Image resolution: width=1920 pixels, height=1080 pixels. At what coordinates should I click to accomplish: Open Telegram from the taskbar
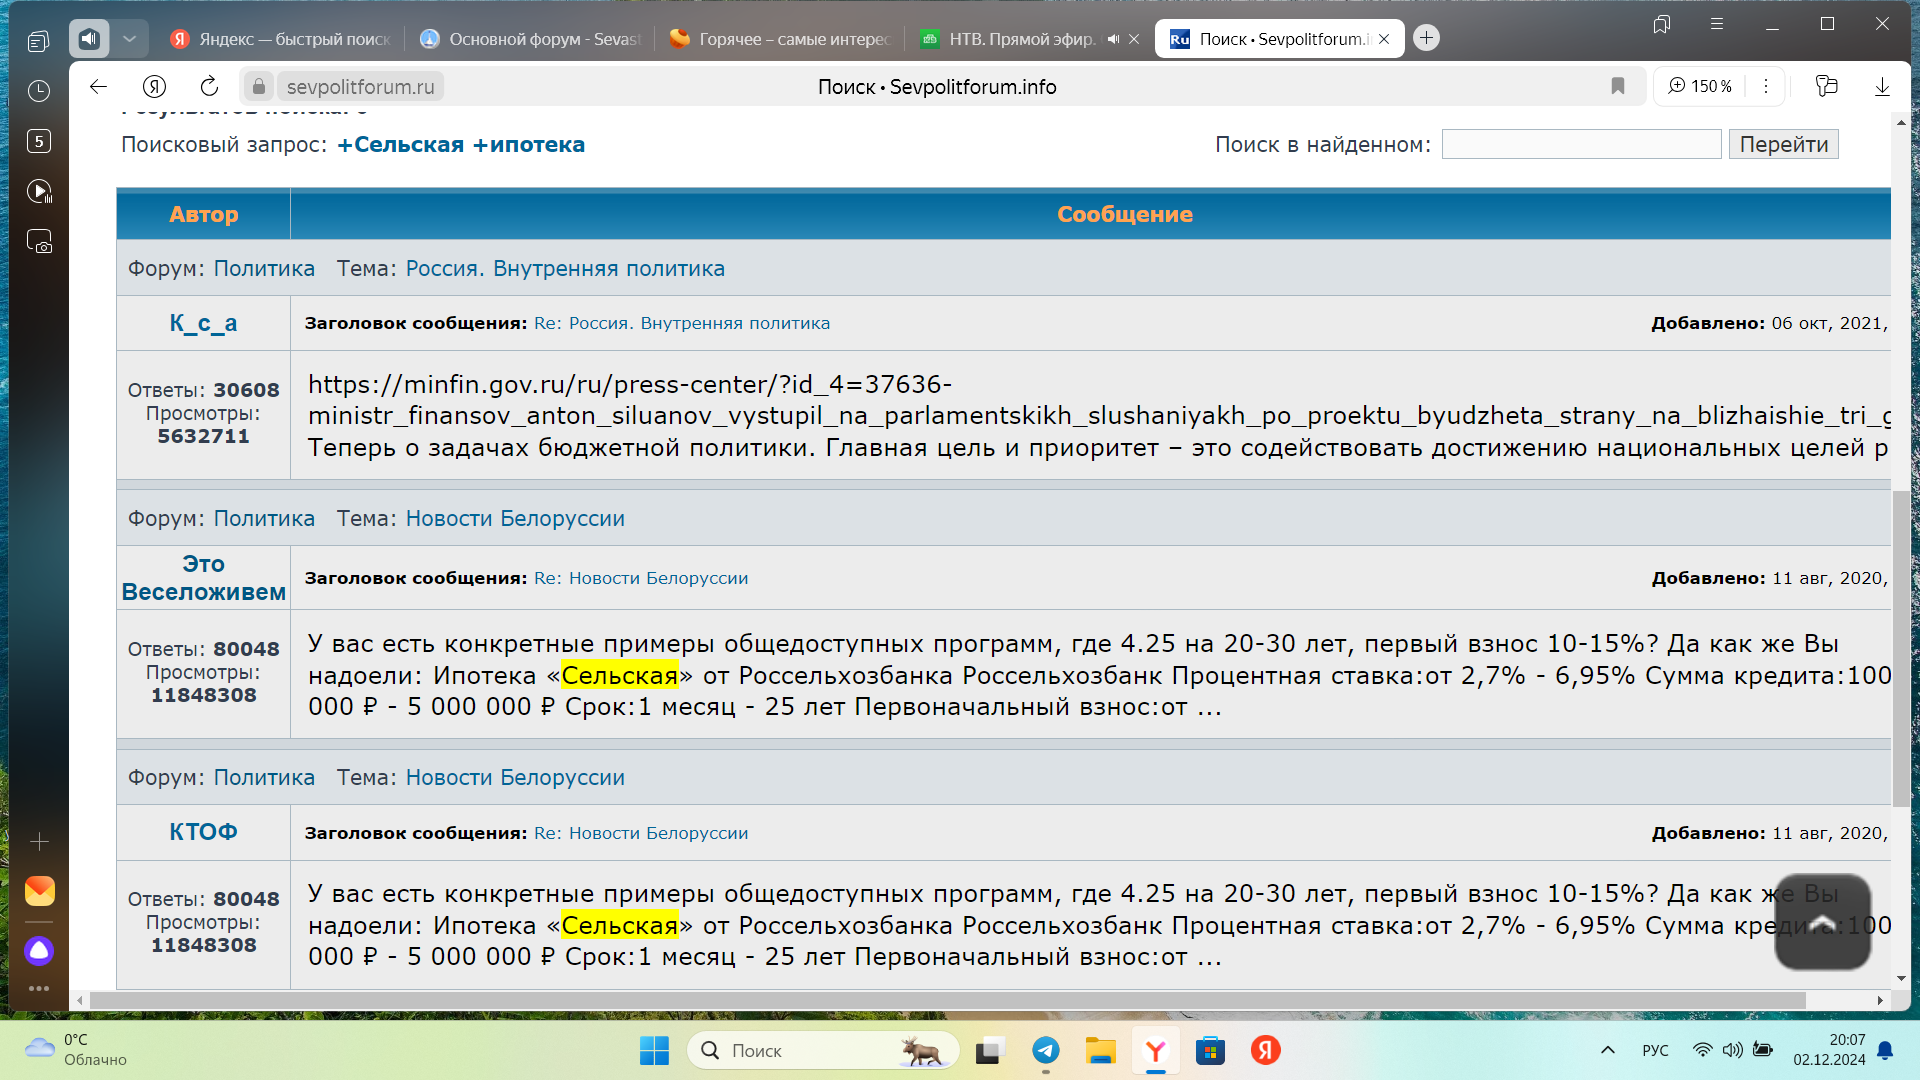pyautogui.click(x=1046, y=1050)
